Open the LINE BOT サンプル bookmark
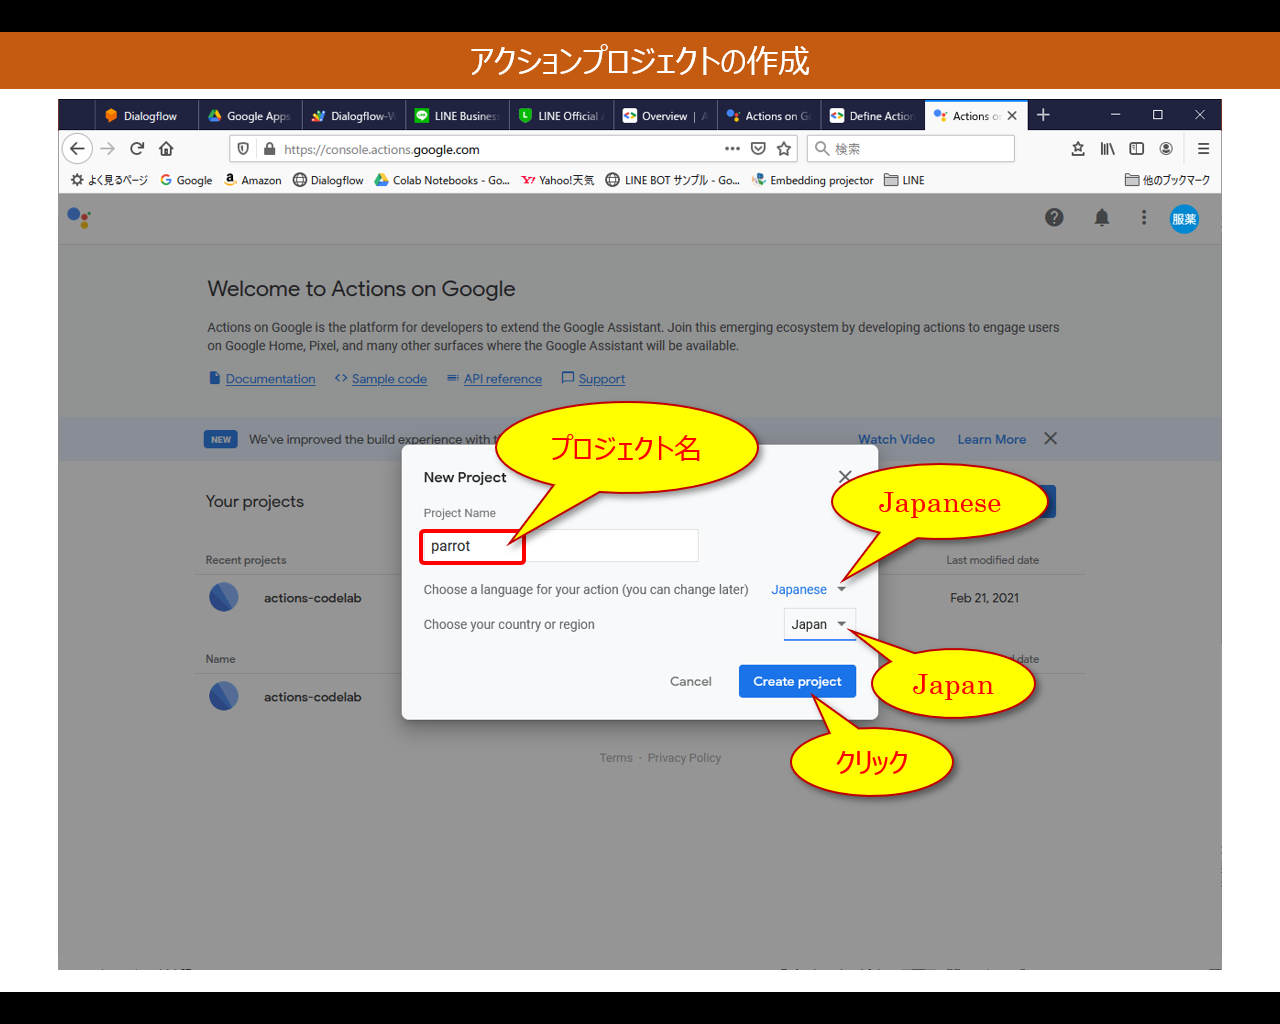The image size is (1280, 1024). [672, 180]
